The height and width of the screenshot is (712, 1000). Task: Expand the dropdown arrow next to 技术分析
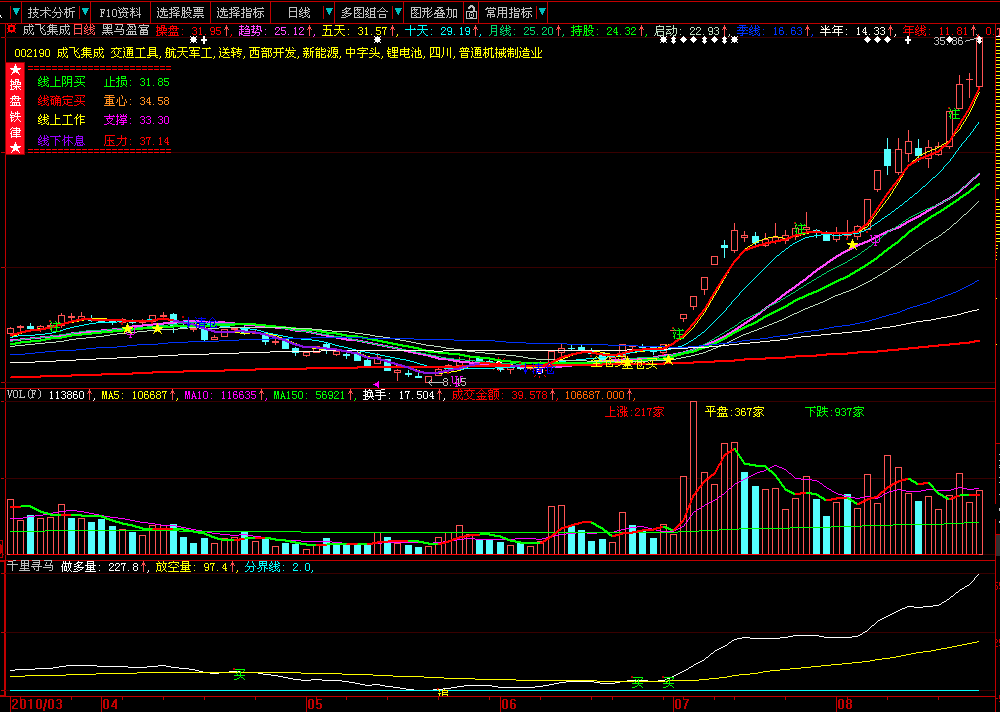[x=84, y=12]
